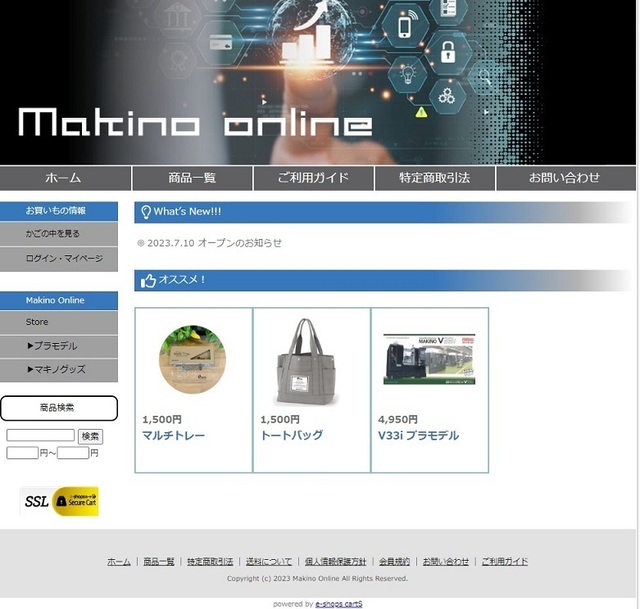Screen dimensions: 640x609
Task: Open the オープンのお知らせ news entry
Action: [214, 243]
